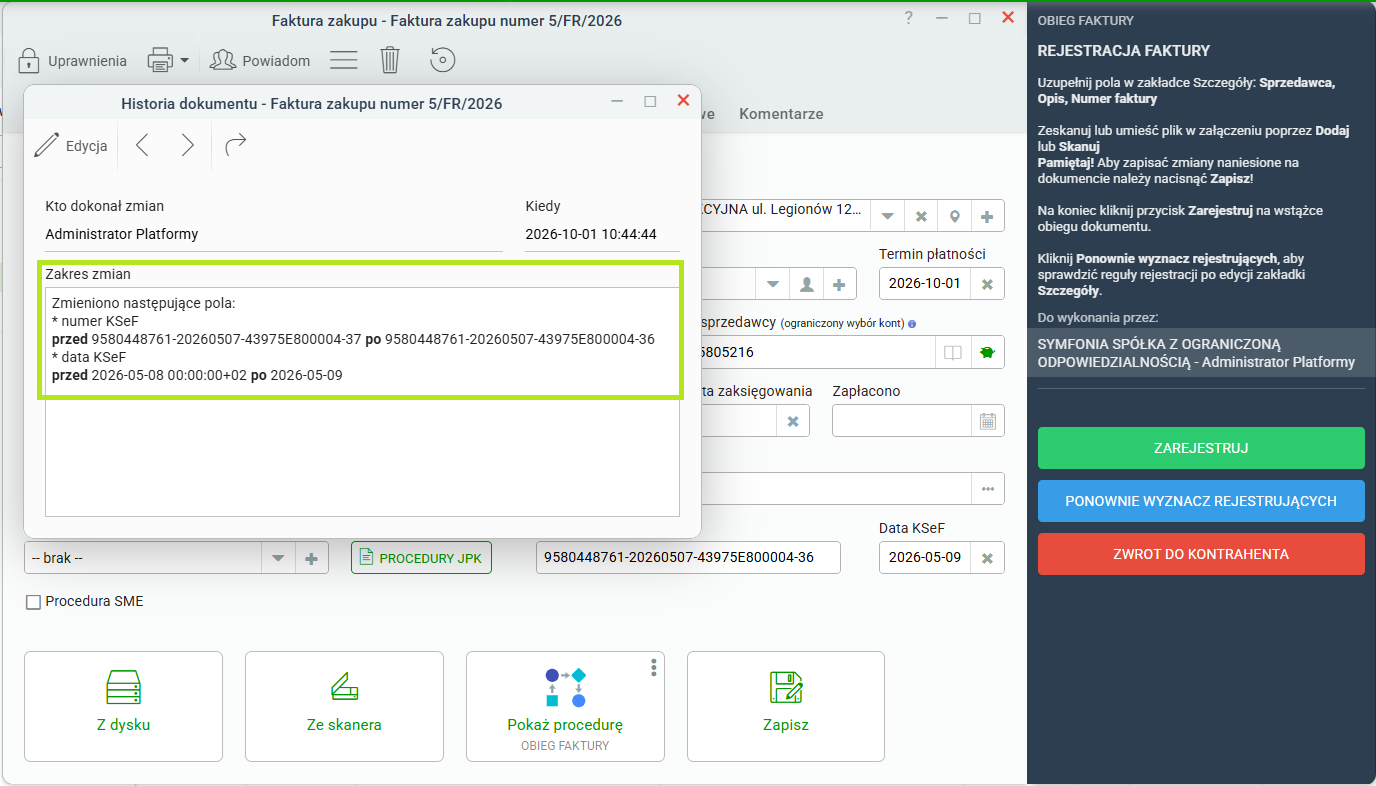Click Edycja pencil in history window
Viewport: 1376px width, 786px height.
pyautogui.click(x=71, y=146)
